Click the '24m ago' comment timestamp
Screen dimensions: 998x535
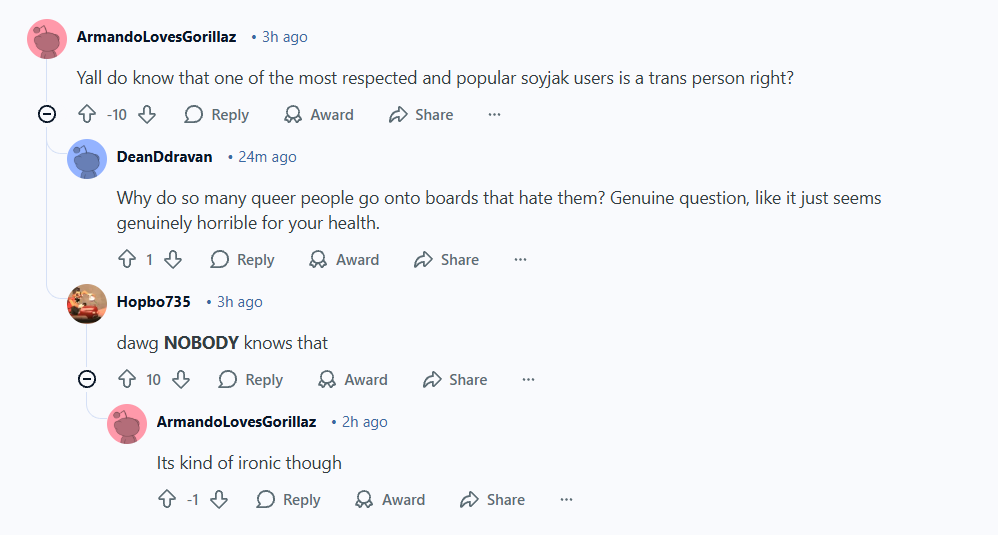tap(267, 157)
